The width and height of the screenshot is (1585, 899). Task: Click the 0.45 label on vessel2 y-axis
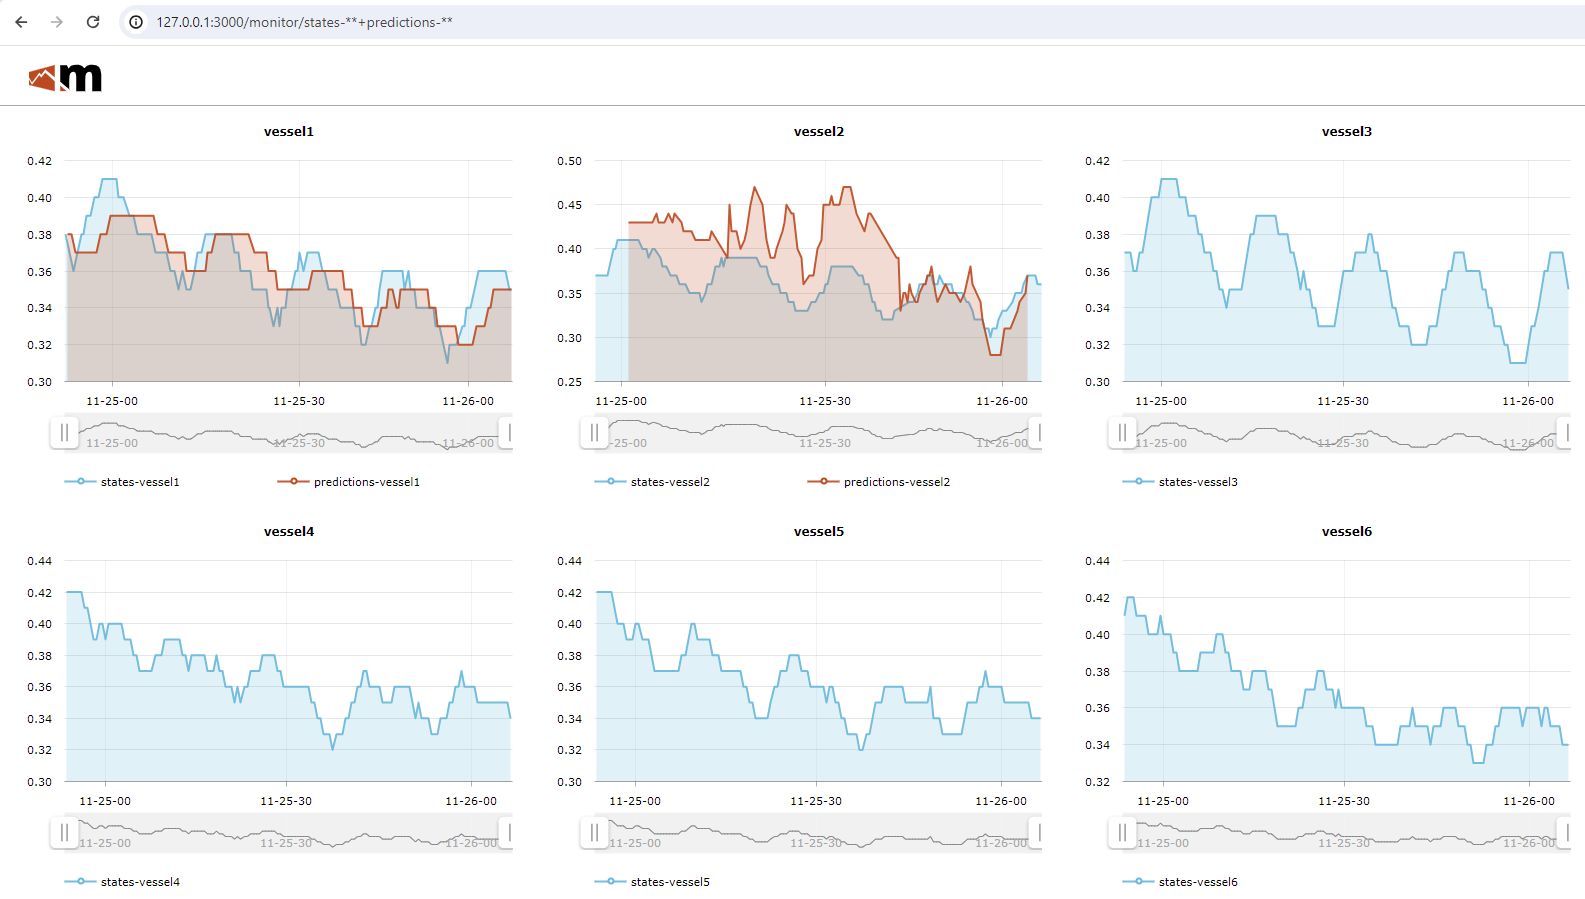[x=569, y=205]
